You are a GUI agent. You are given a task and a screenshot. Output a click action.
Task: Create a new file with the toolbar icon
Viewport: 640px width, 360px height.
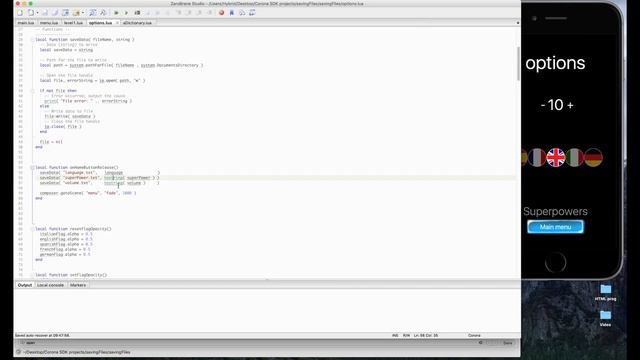[20, 13]
